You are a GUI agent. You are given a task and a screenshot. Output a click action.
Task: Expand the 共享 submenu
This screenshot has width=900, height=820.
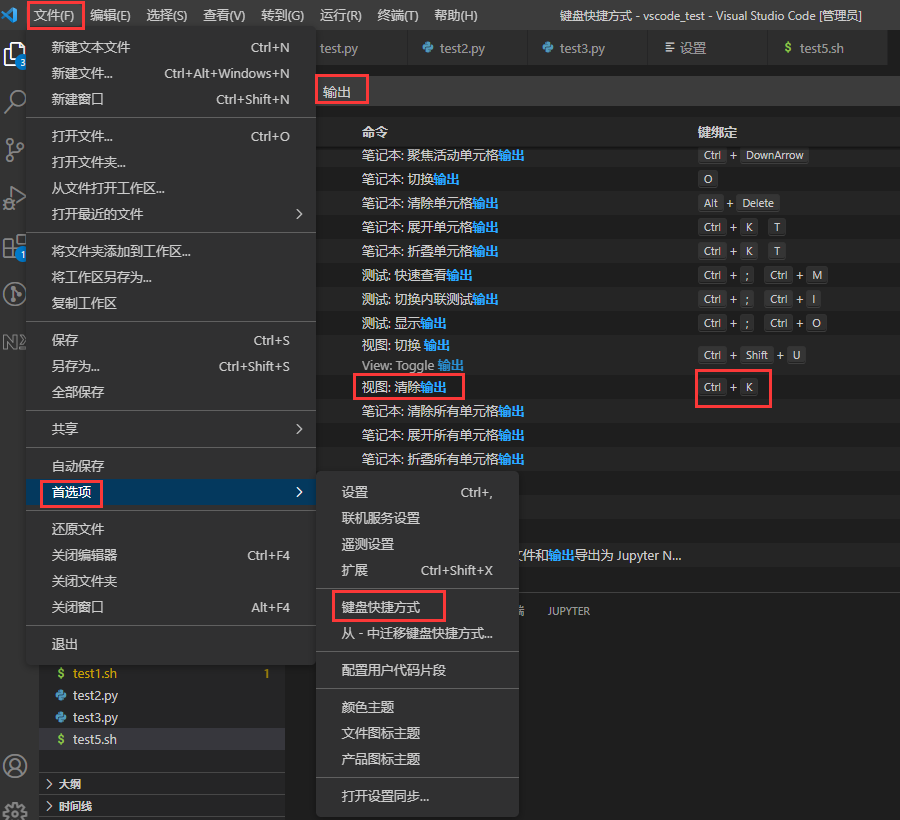pyautogui.click(x=170, y=429)
